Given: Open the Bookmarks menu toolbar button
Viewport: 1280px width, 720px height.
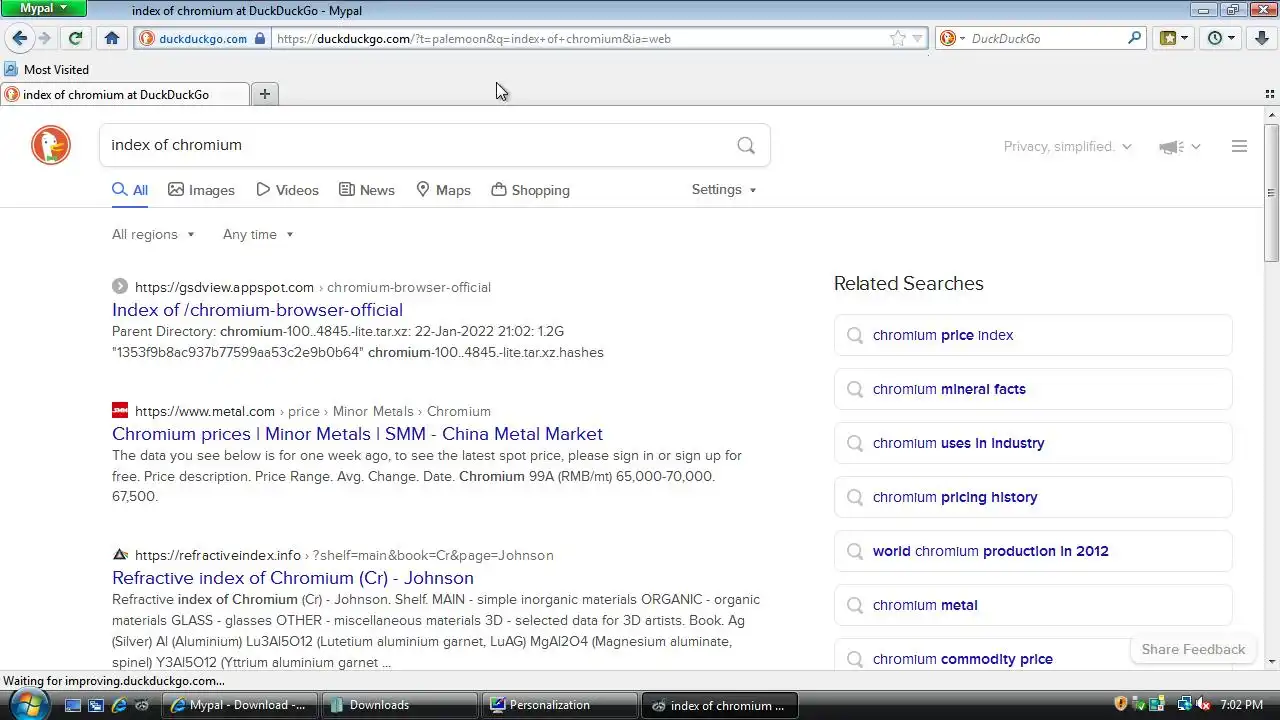Looking at the screenshot, I should coord(1173,38).
